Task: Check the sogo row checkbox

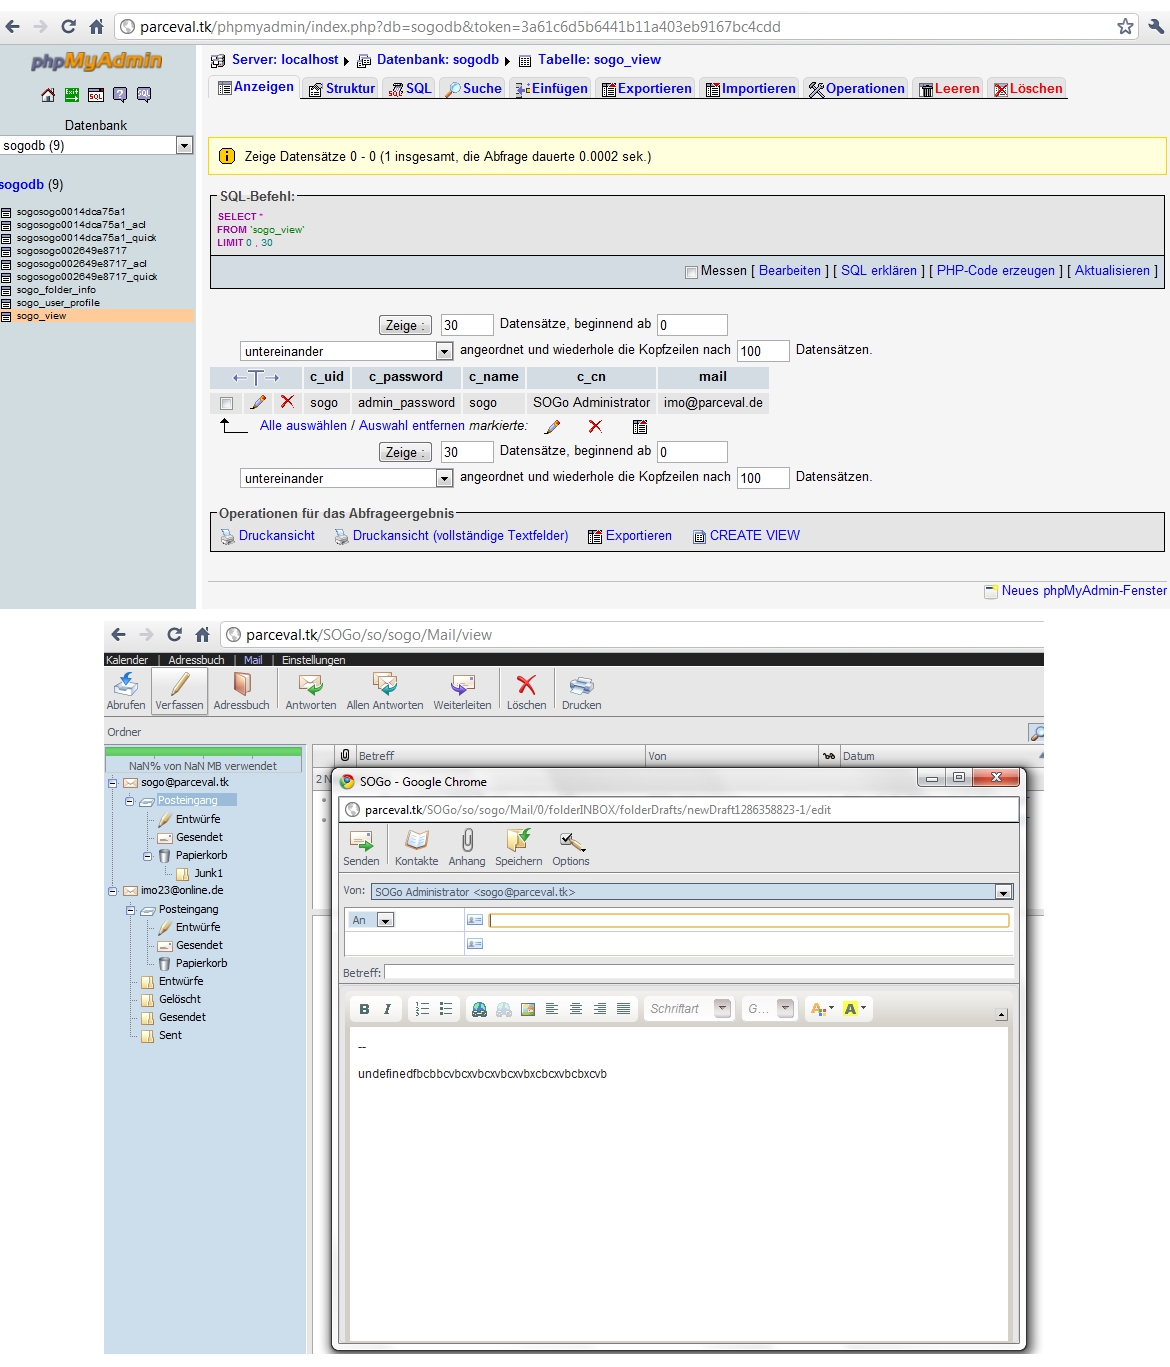Action: (x=226, y=403)
